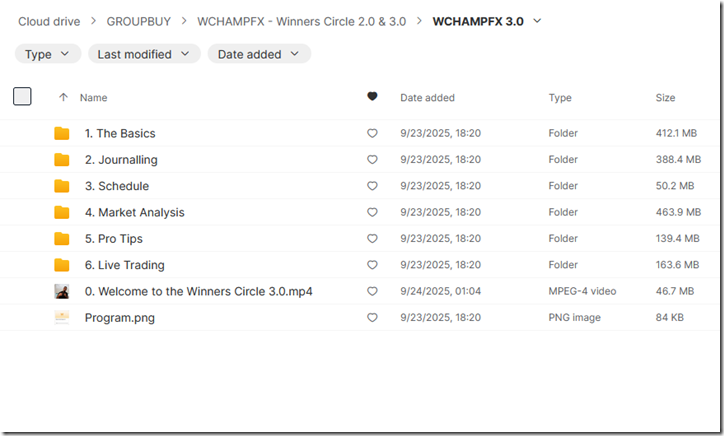Select the 1. The Basics folder name
Image resolution: width=724 pixels, height=436 pixels.
click(120, 133)
